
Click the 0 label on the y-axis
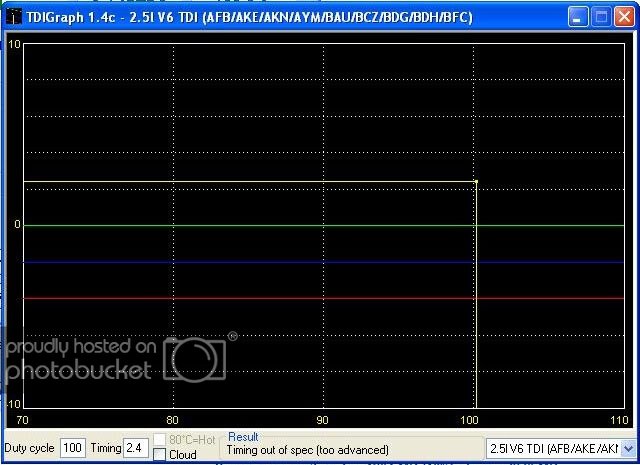pos(14,226)
